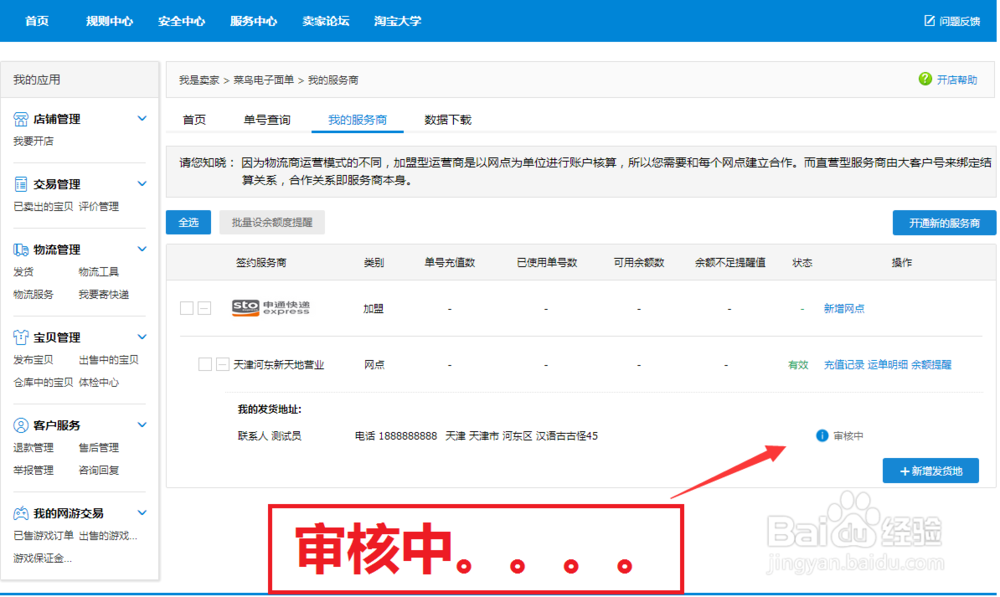Select the 我的服务商 tab

click(357, 120)
